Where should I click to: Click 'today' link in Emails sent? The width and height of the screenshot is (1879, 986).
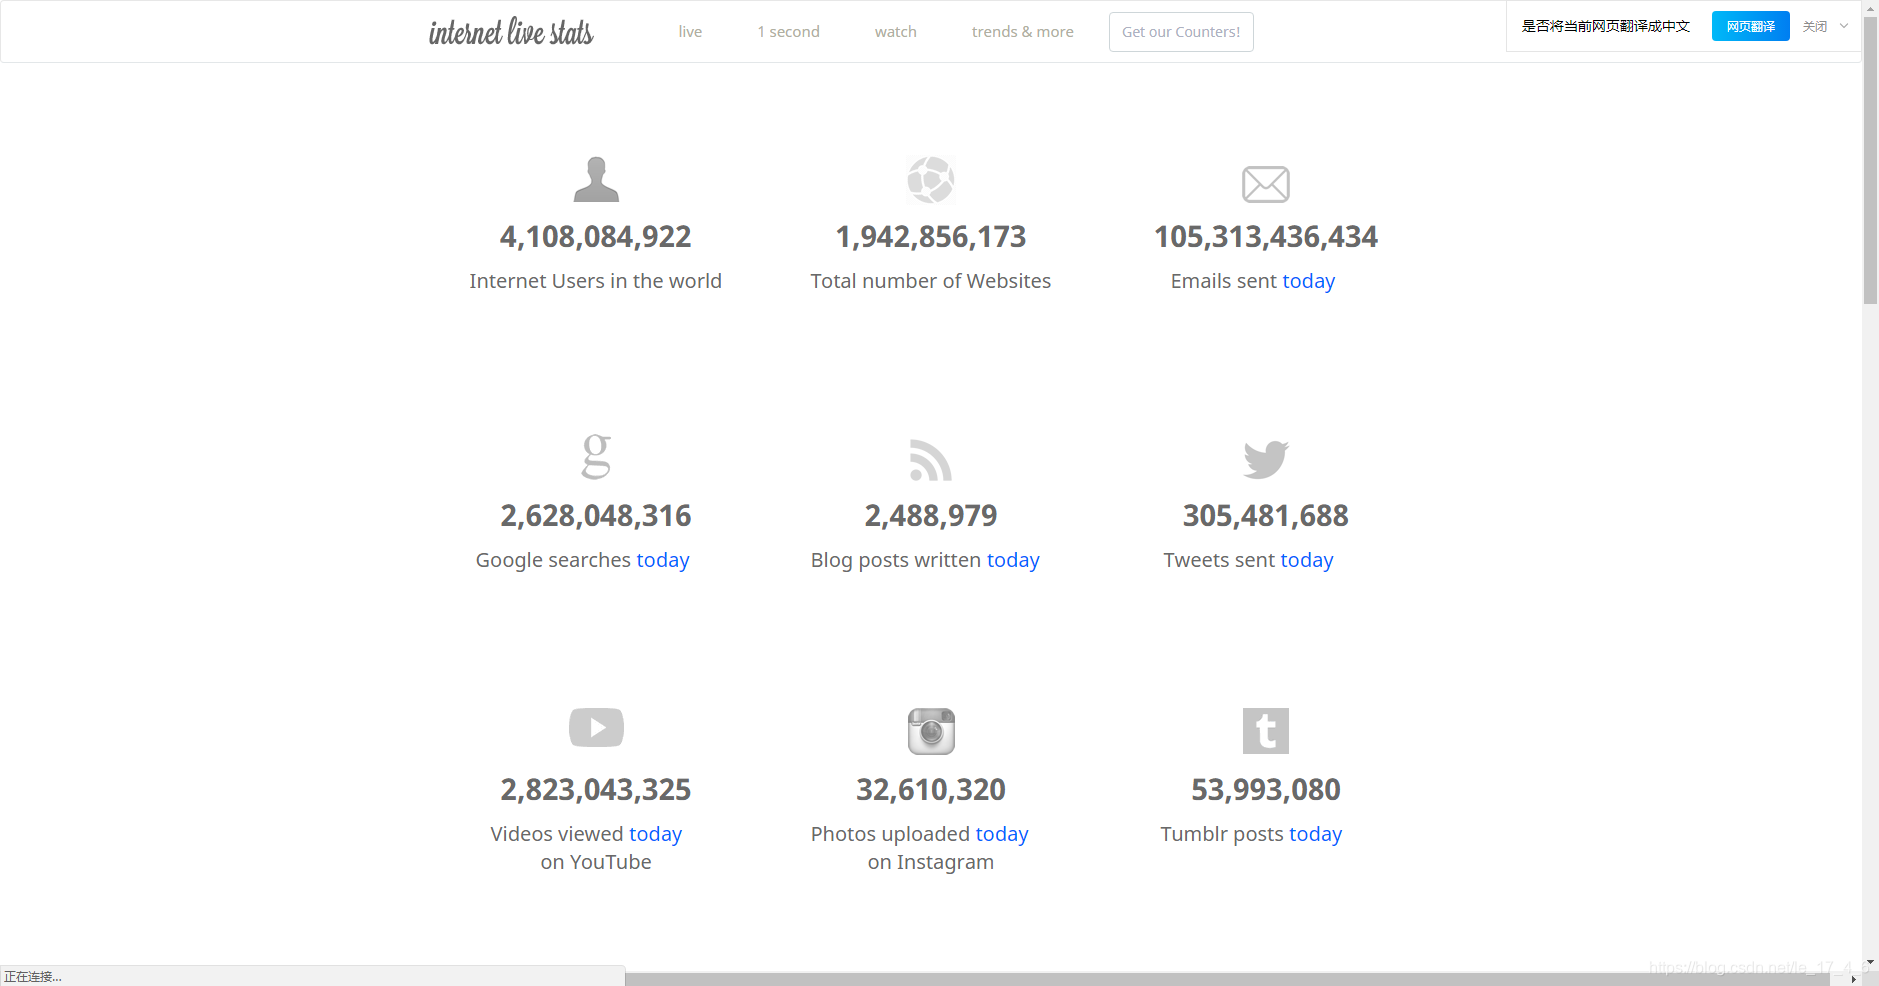[1309, 281]
